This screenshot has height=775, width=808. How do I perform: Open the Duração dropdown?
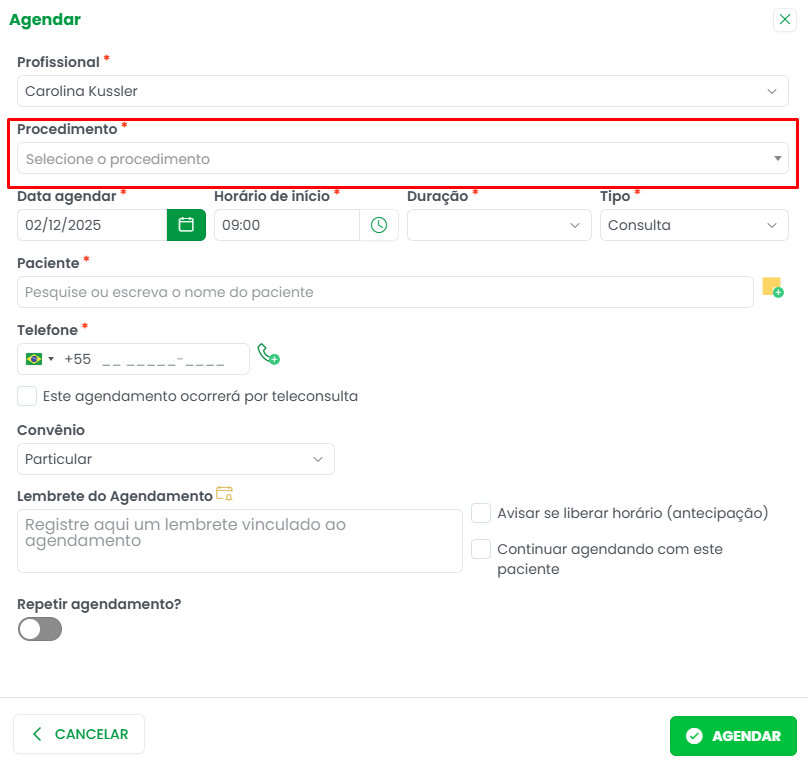tap(499, 225)
